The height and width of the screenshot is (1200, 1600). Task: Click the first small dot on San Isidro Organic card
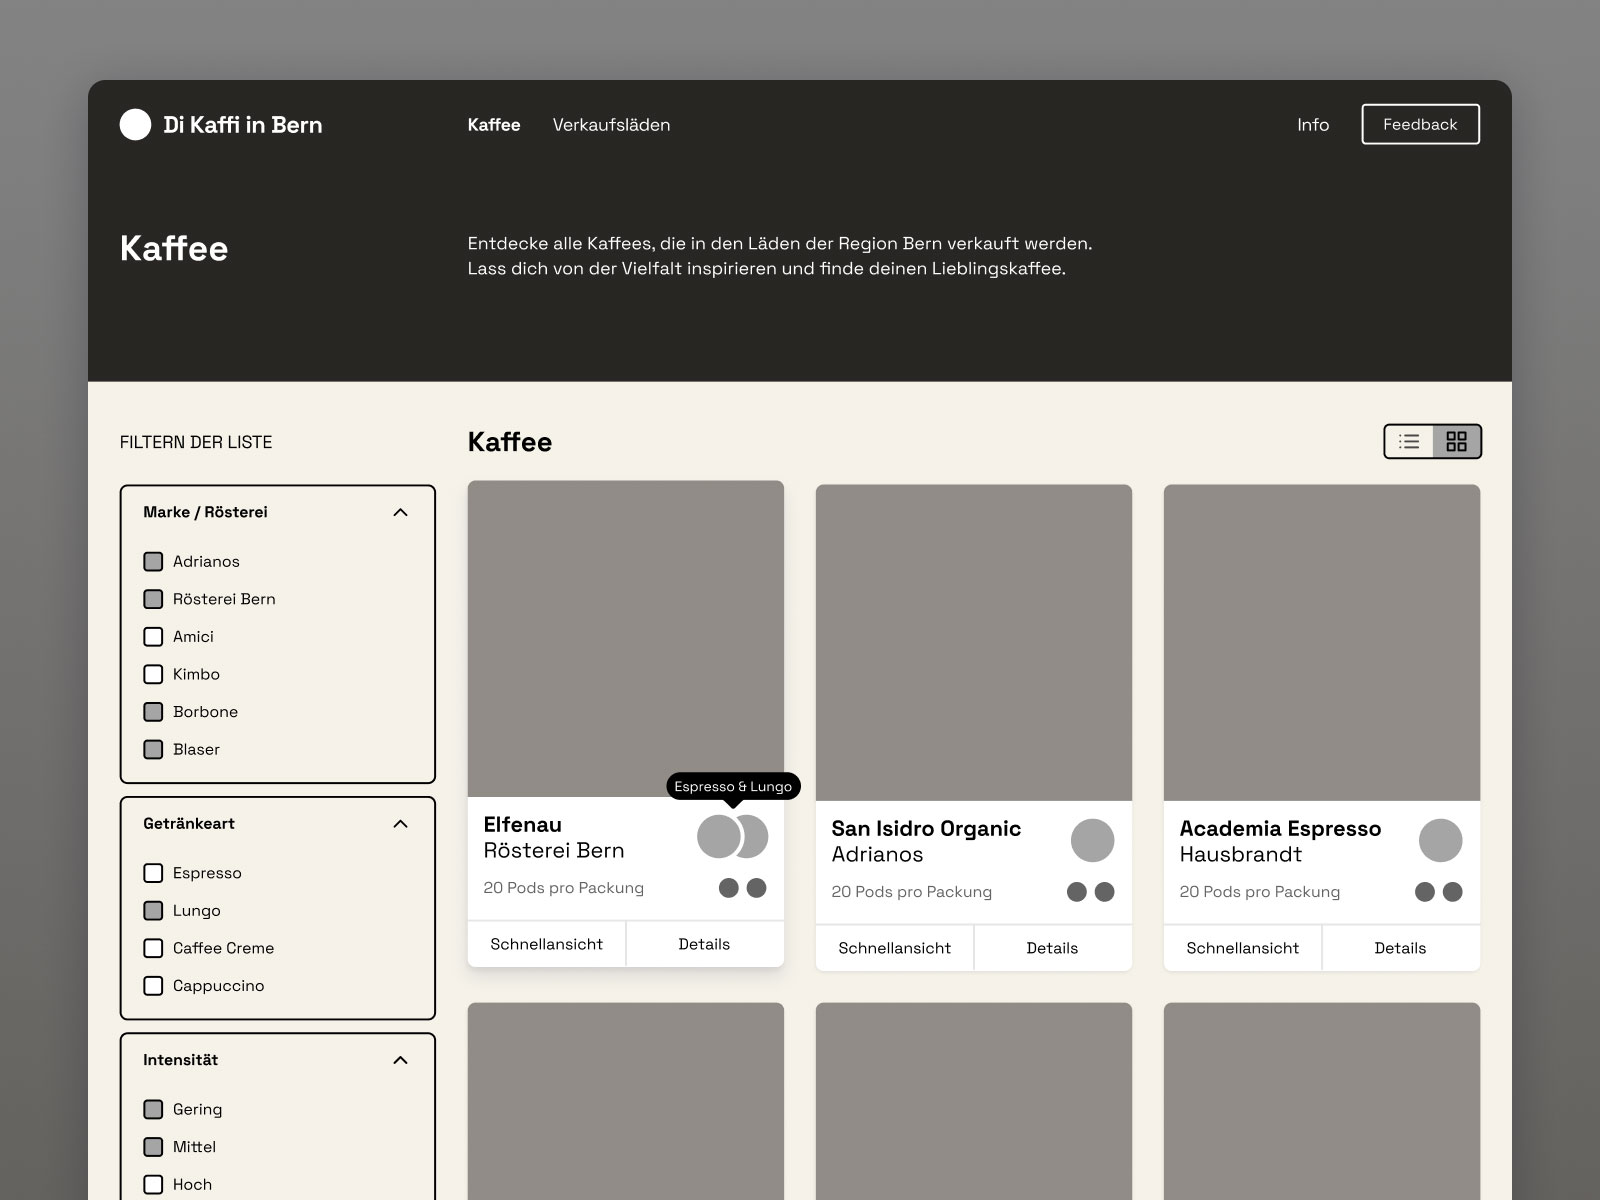1077,891
